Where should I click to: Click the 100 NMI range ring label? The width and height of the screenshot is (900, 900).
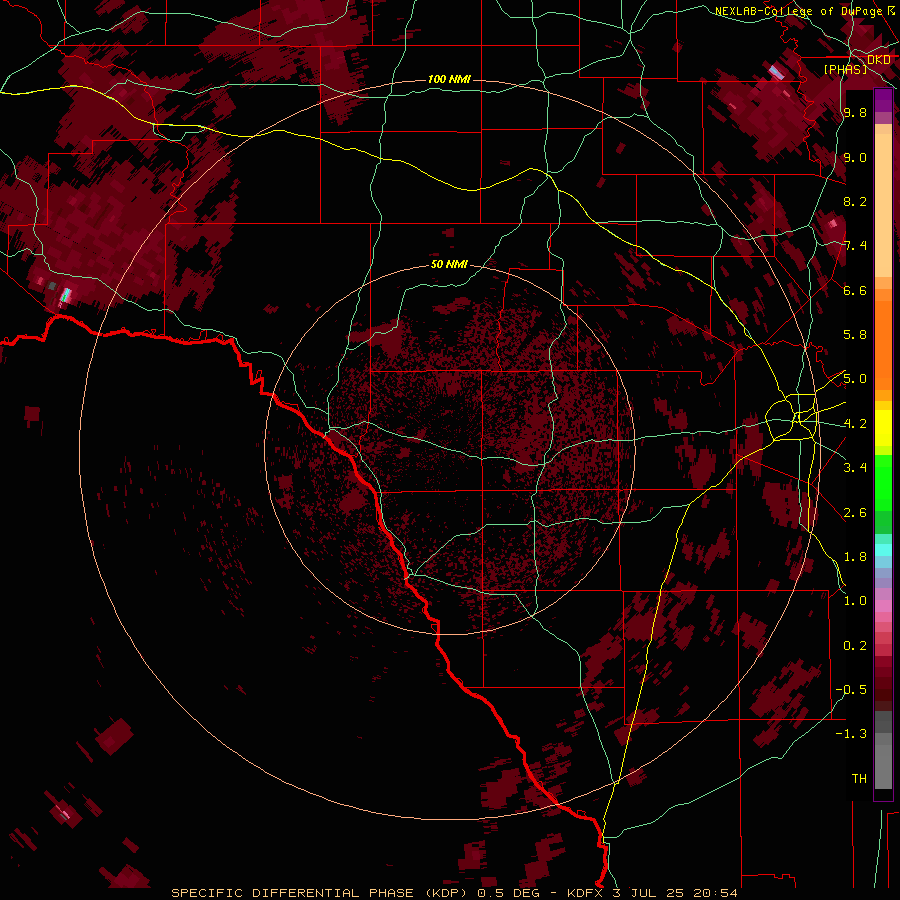(449, 79)
